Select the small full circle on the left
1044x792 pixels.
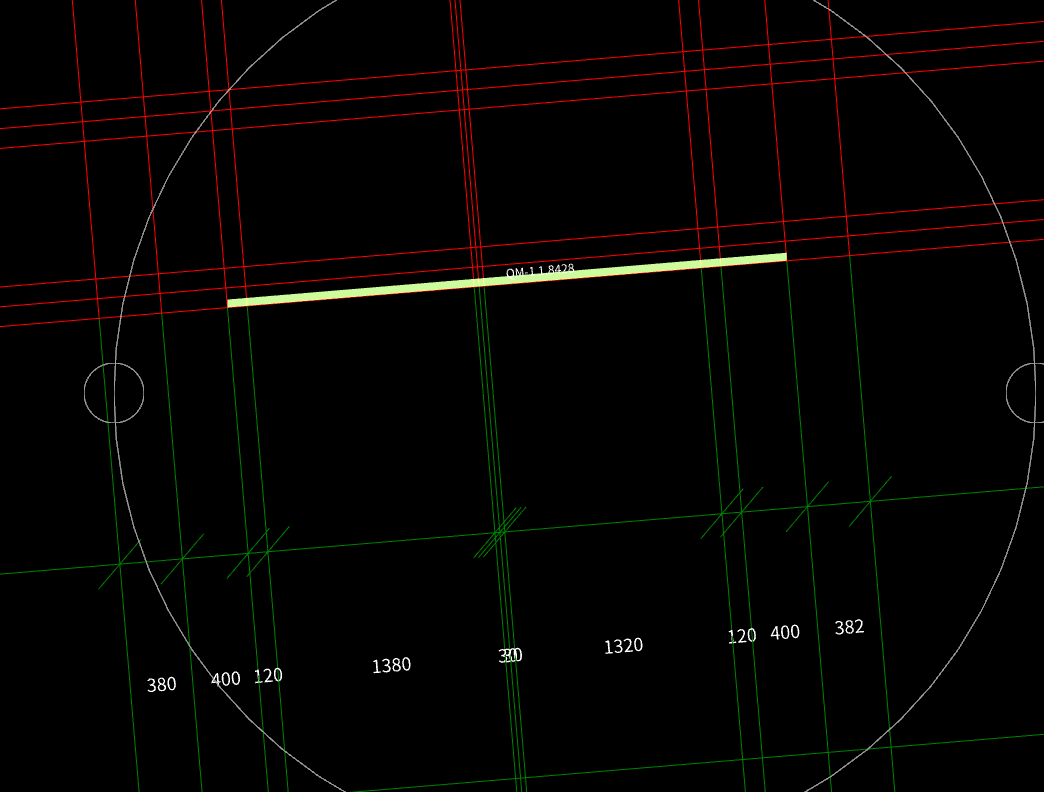click(114, 393)
